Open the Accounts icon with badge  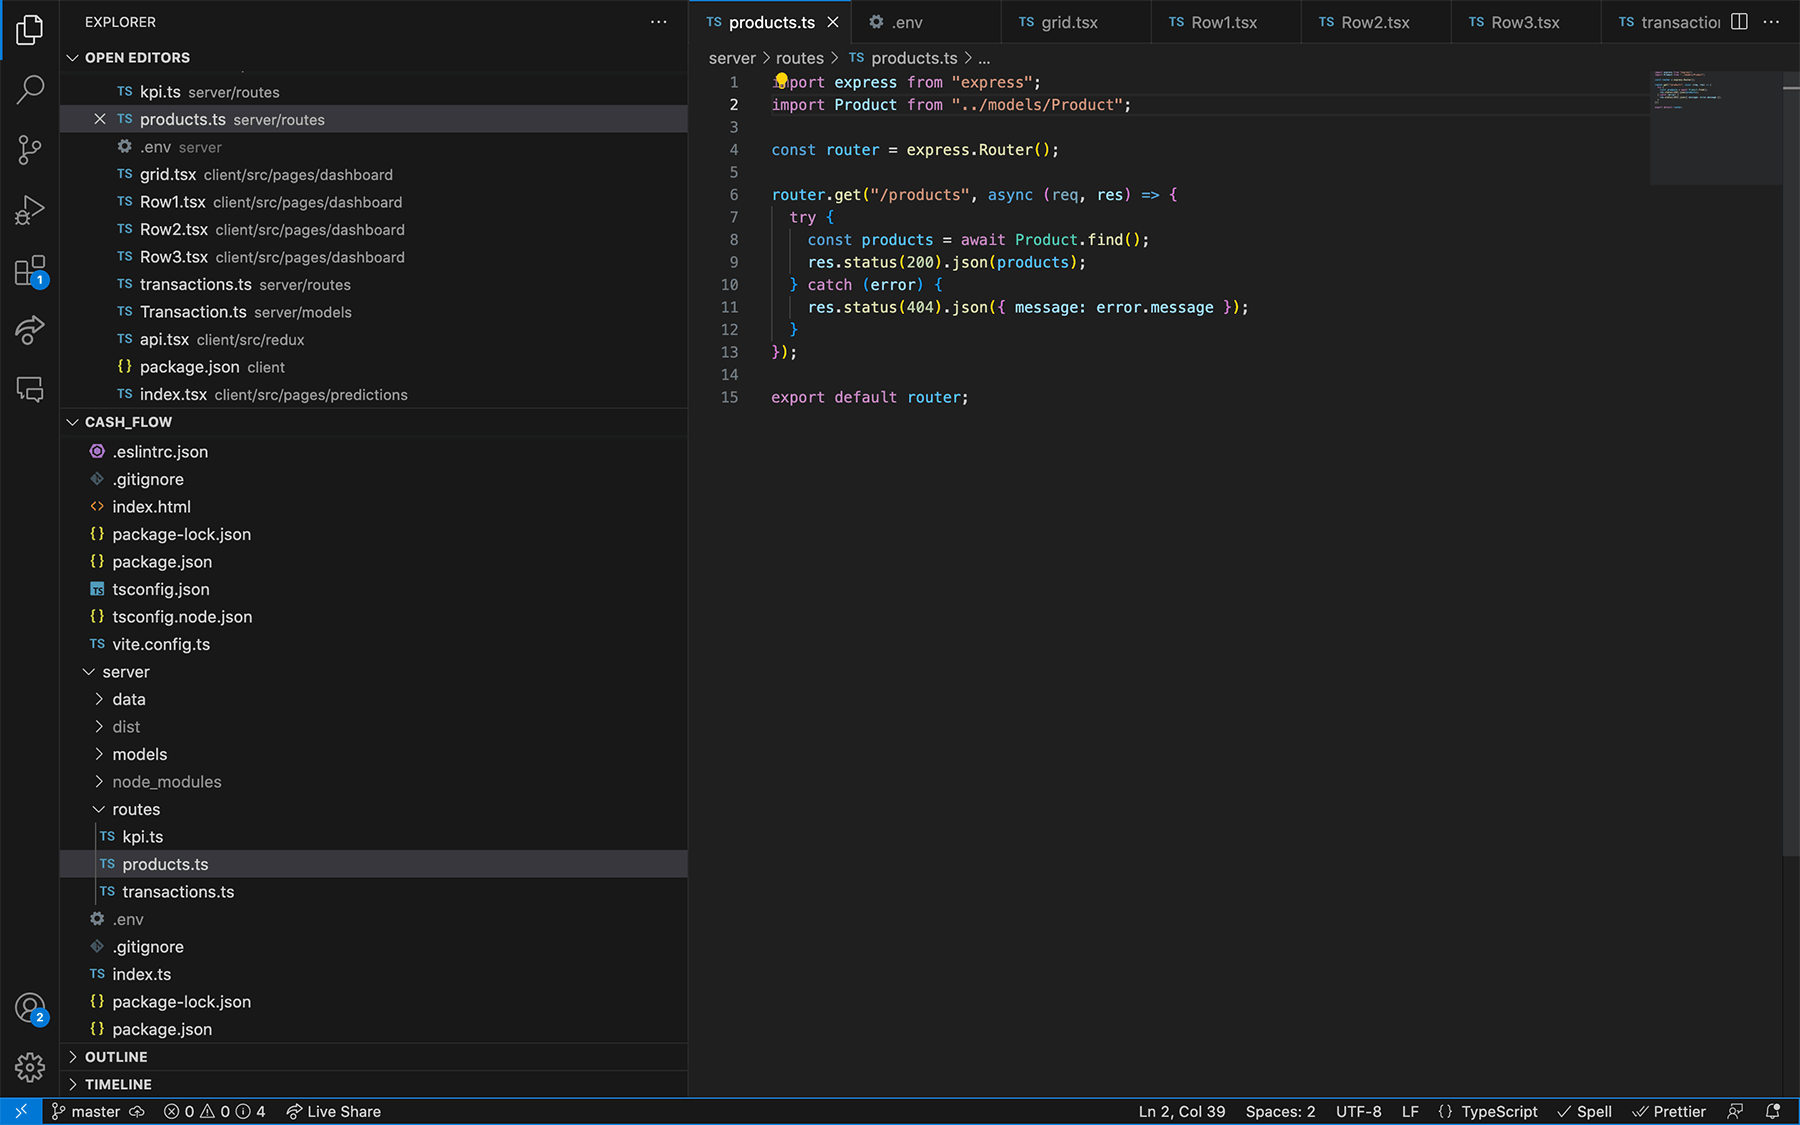click(x=30, y=1008)
